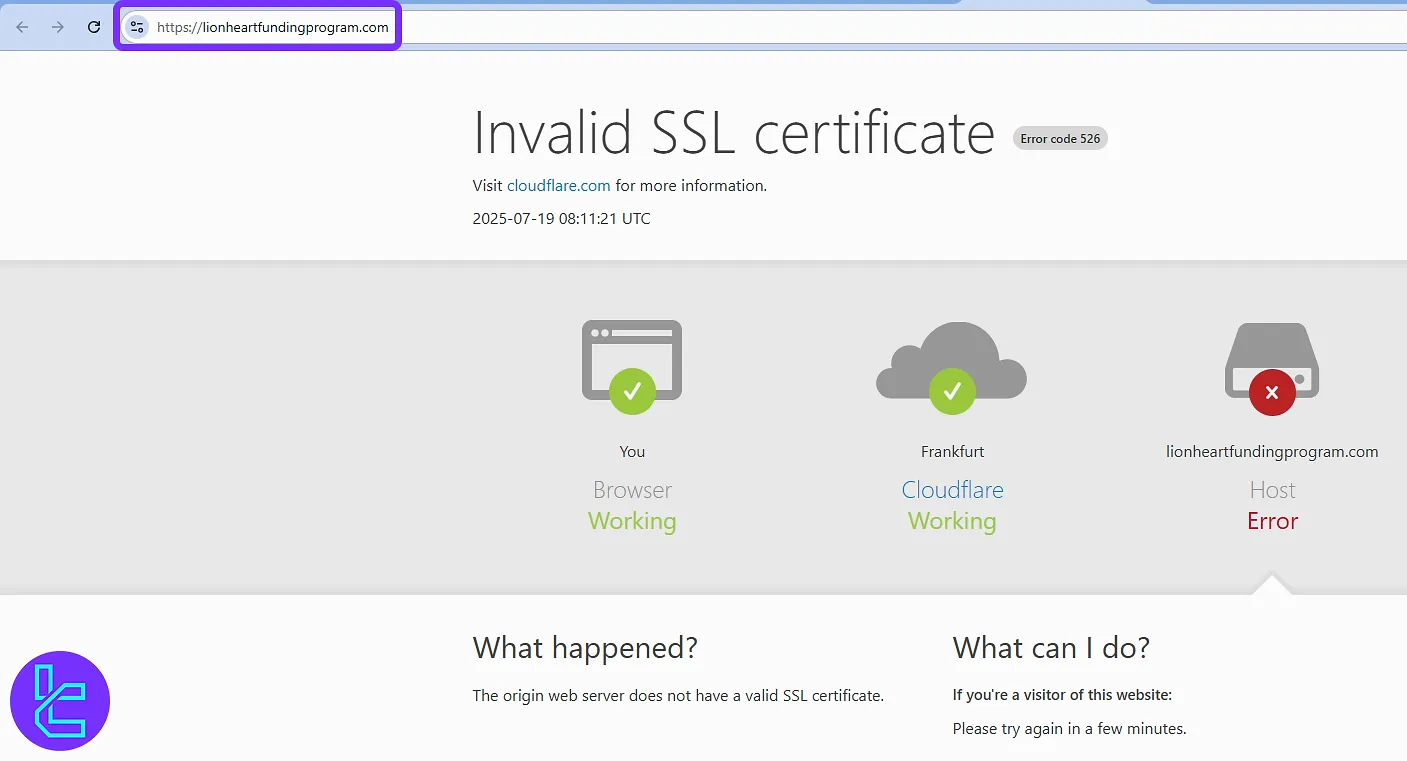Click the purple Lionheart logo at bottom left

point(59,700)
